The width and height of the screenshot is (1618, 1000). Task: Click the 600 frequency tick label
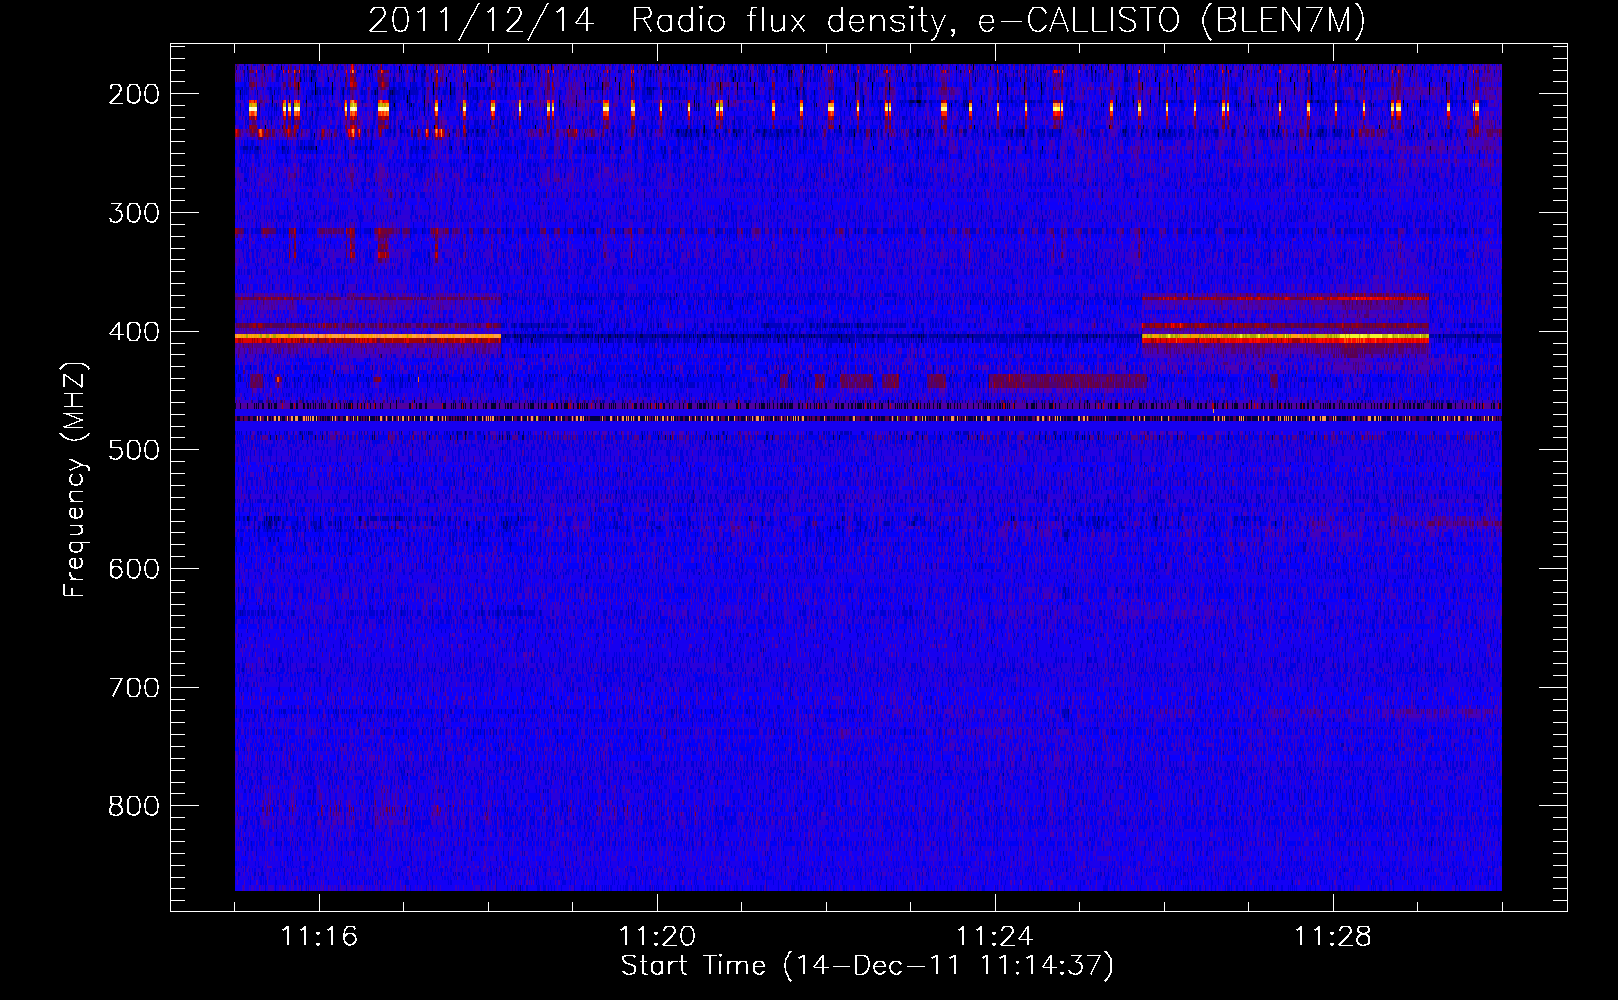point(134,569)
